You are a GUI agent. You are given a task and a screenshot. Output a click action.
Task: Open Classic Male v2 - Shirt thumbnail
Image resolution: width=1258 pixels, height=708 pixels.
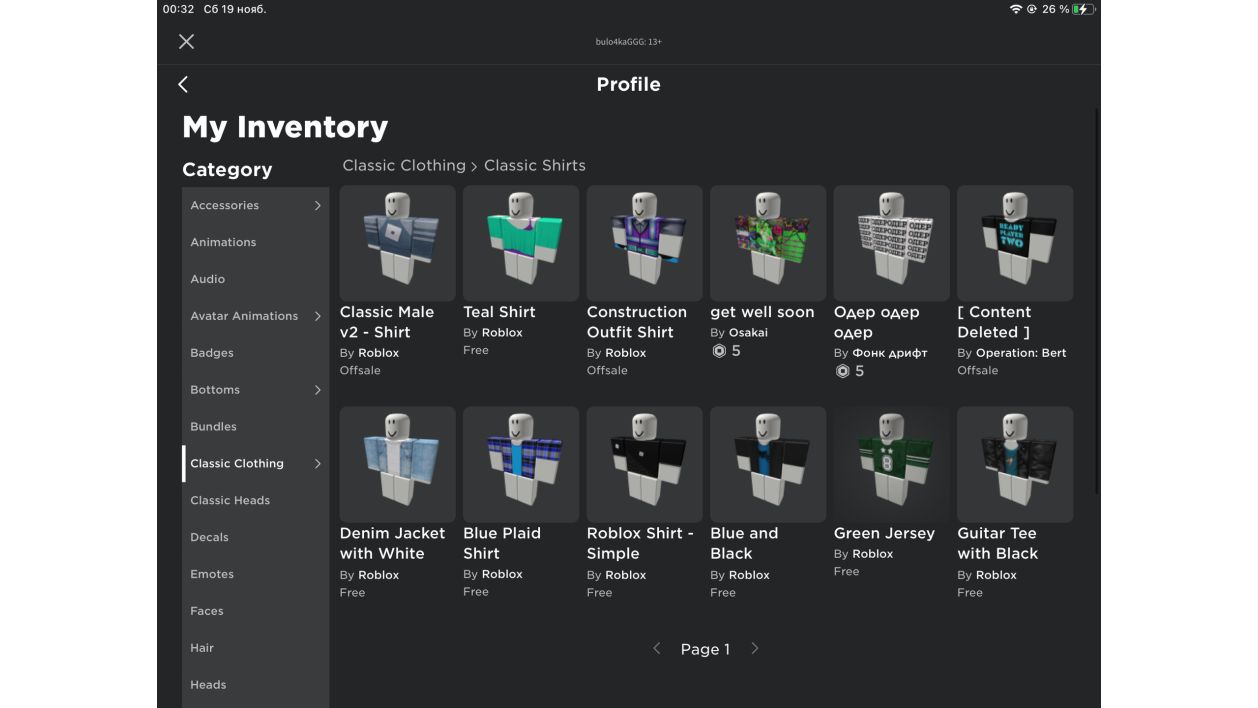(x=398, y=243)
